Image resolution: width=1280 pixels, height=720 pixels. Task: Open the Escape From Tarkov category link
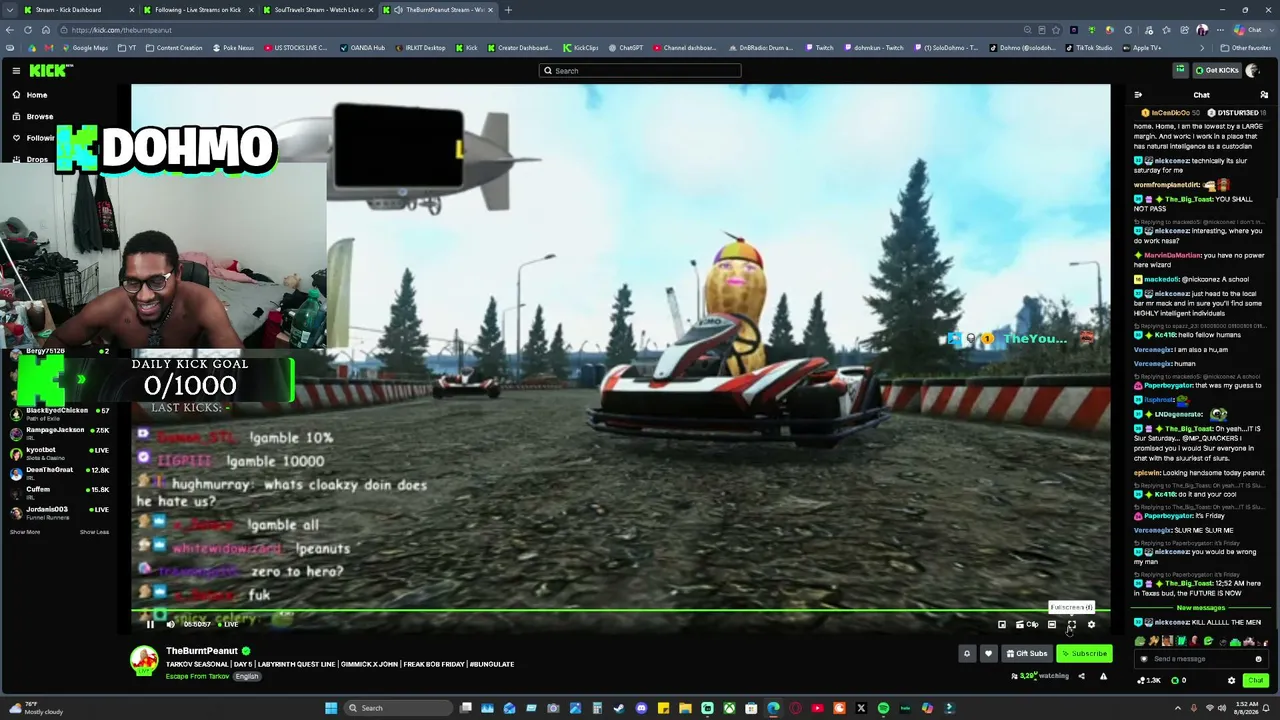point(198,676)
